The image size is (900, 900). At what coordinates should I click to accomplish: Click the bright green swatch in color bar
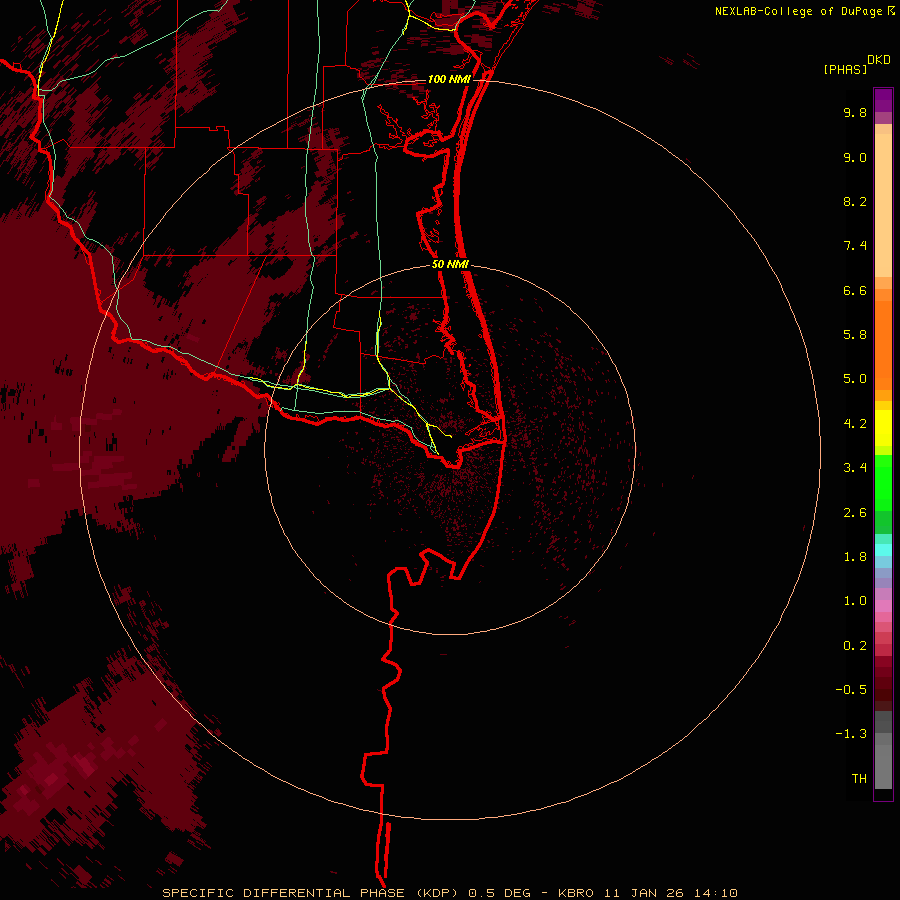point(883,483)
